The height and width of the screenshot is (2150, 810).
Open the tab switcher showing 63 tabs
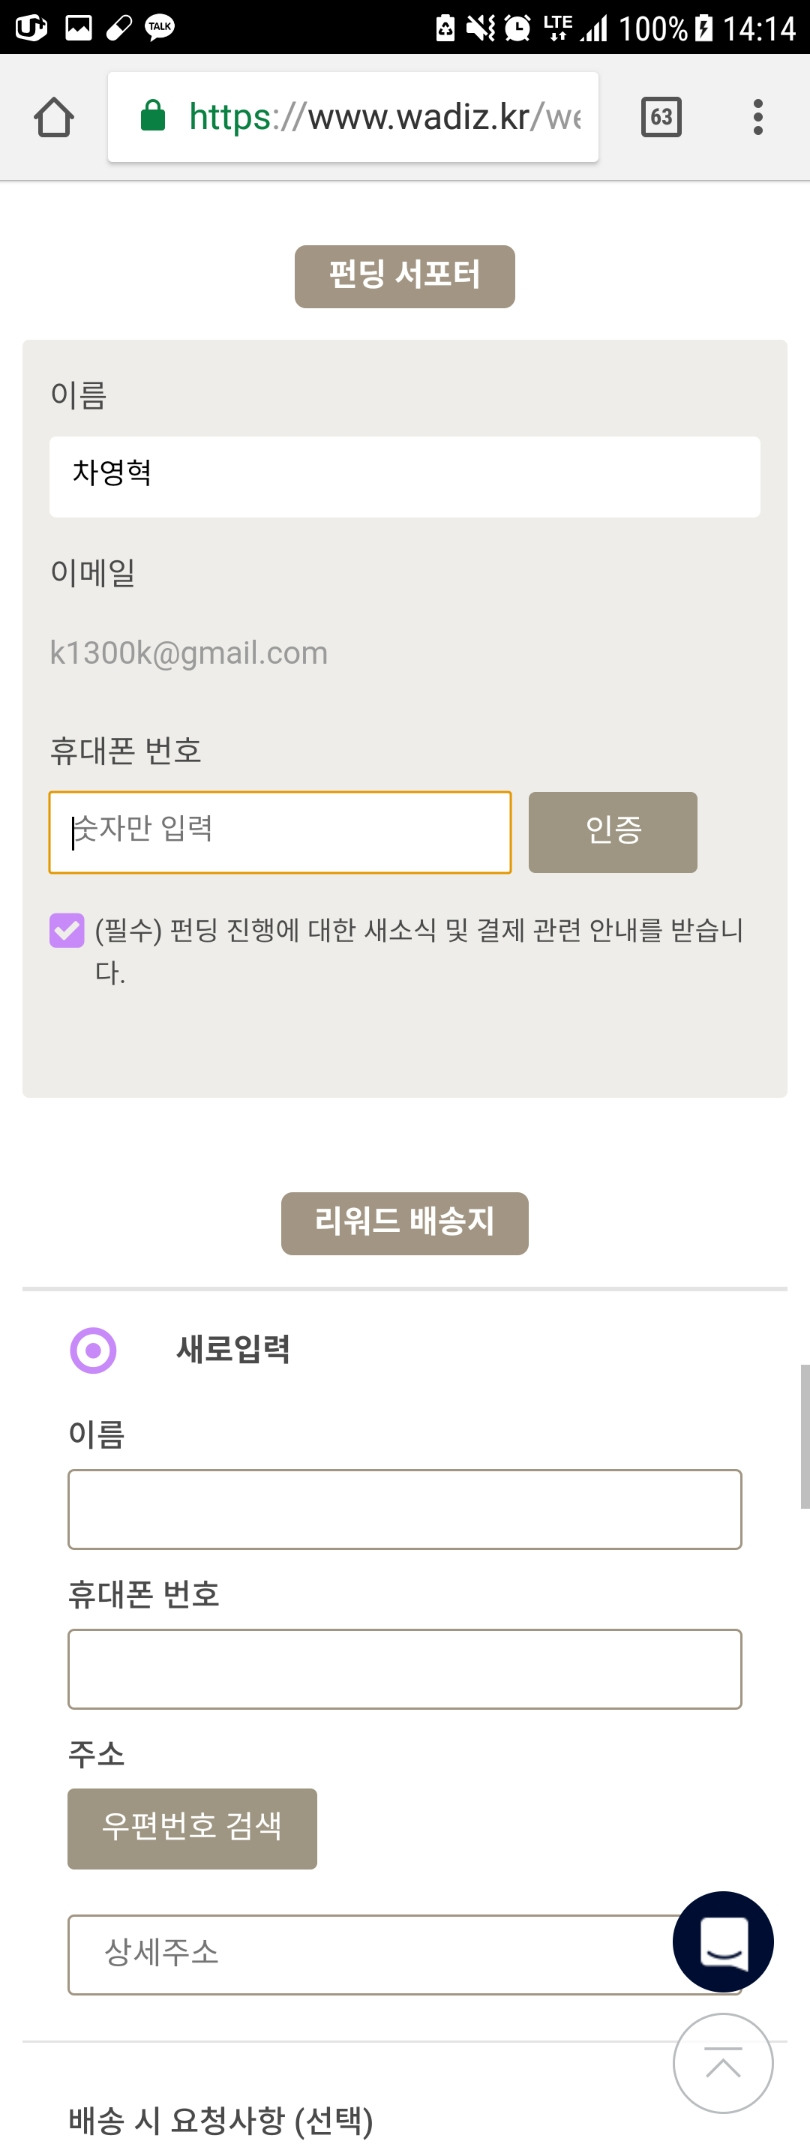pyautogui.click(x=661, y=117)
